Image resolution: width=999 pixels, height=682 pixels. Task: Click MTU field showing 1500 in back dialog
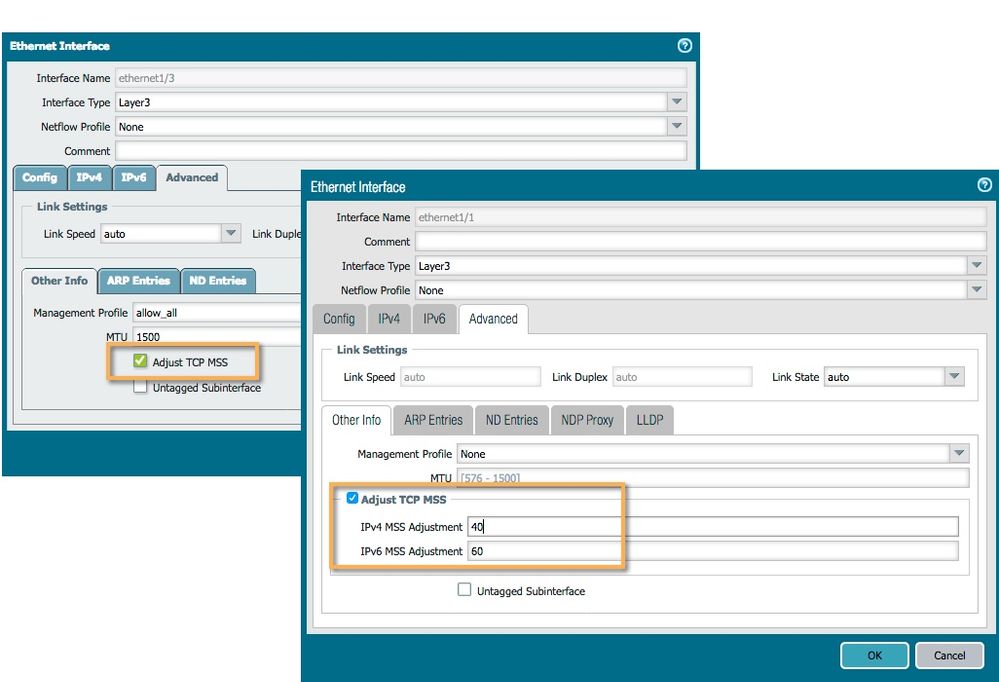click(x=217, y=337)
